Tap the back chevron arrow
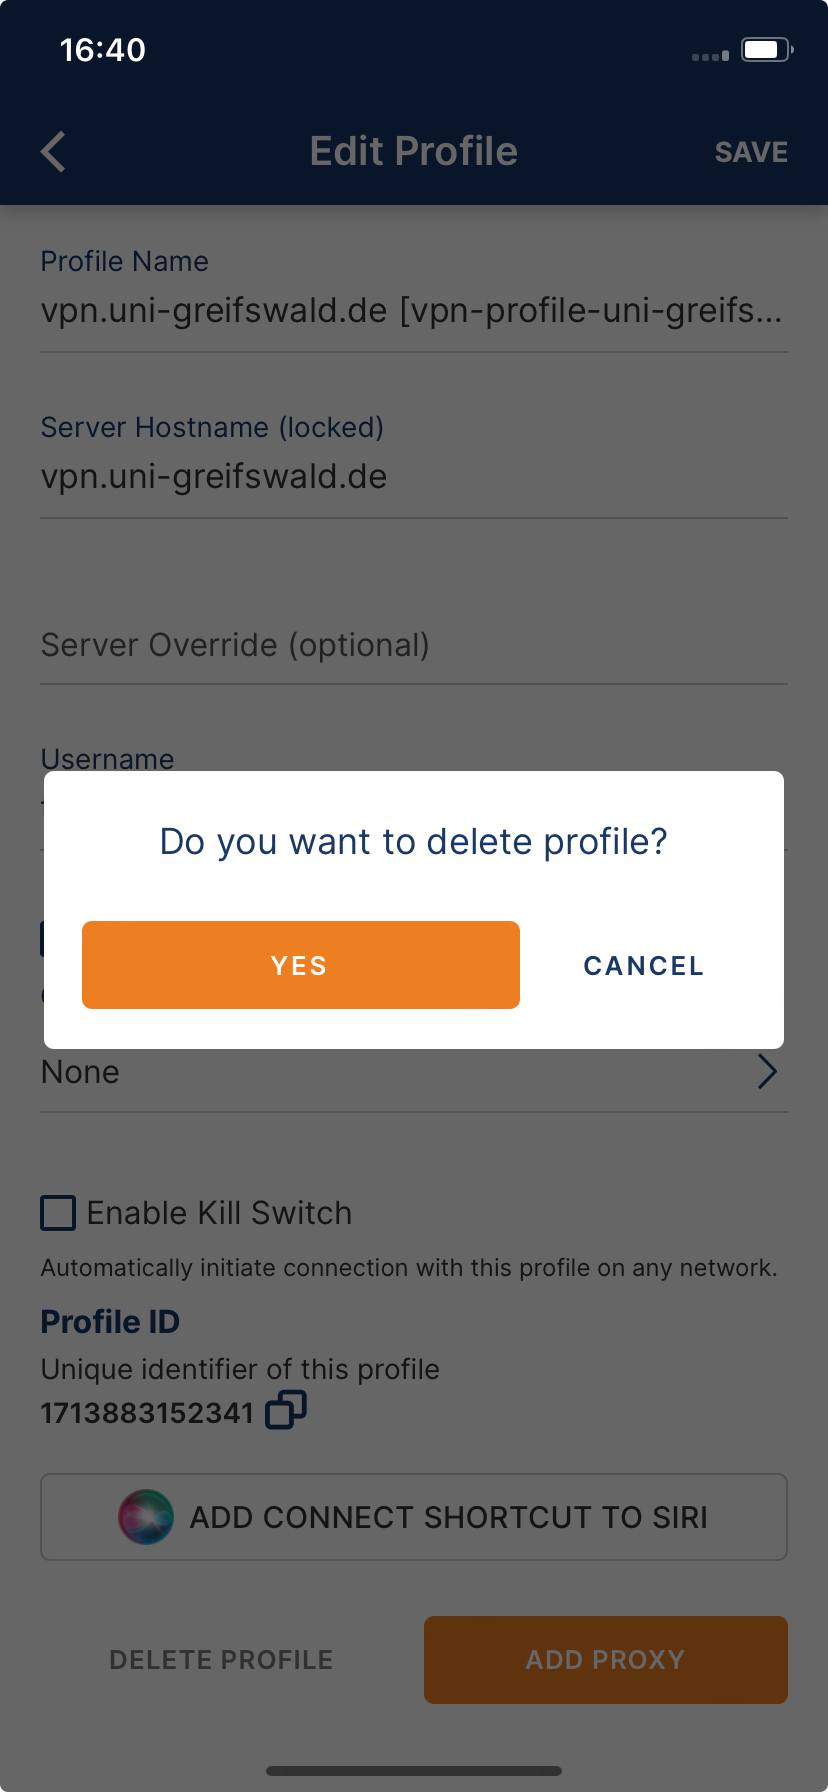 point(54,152)
